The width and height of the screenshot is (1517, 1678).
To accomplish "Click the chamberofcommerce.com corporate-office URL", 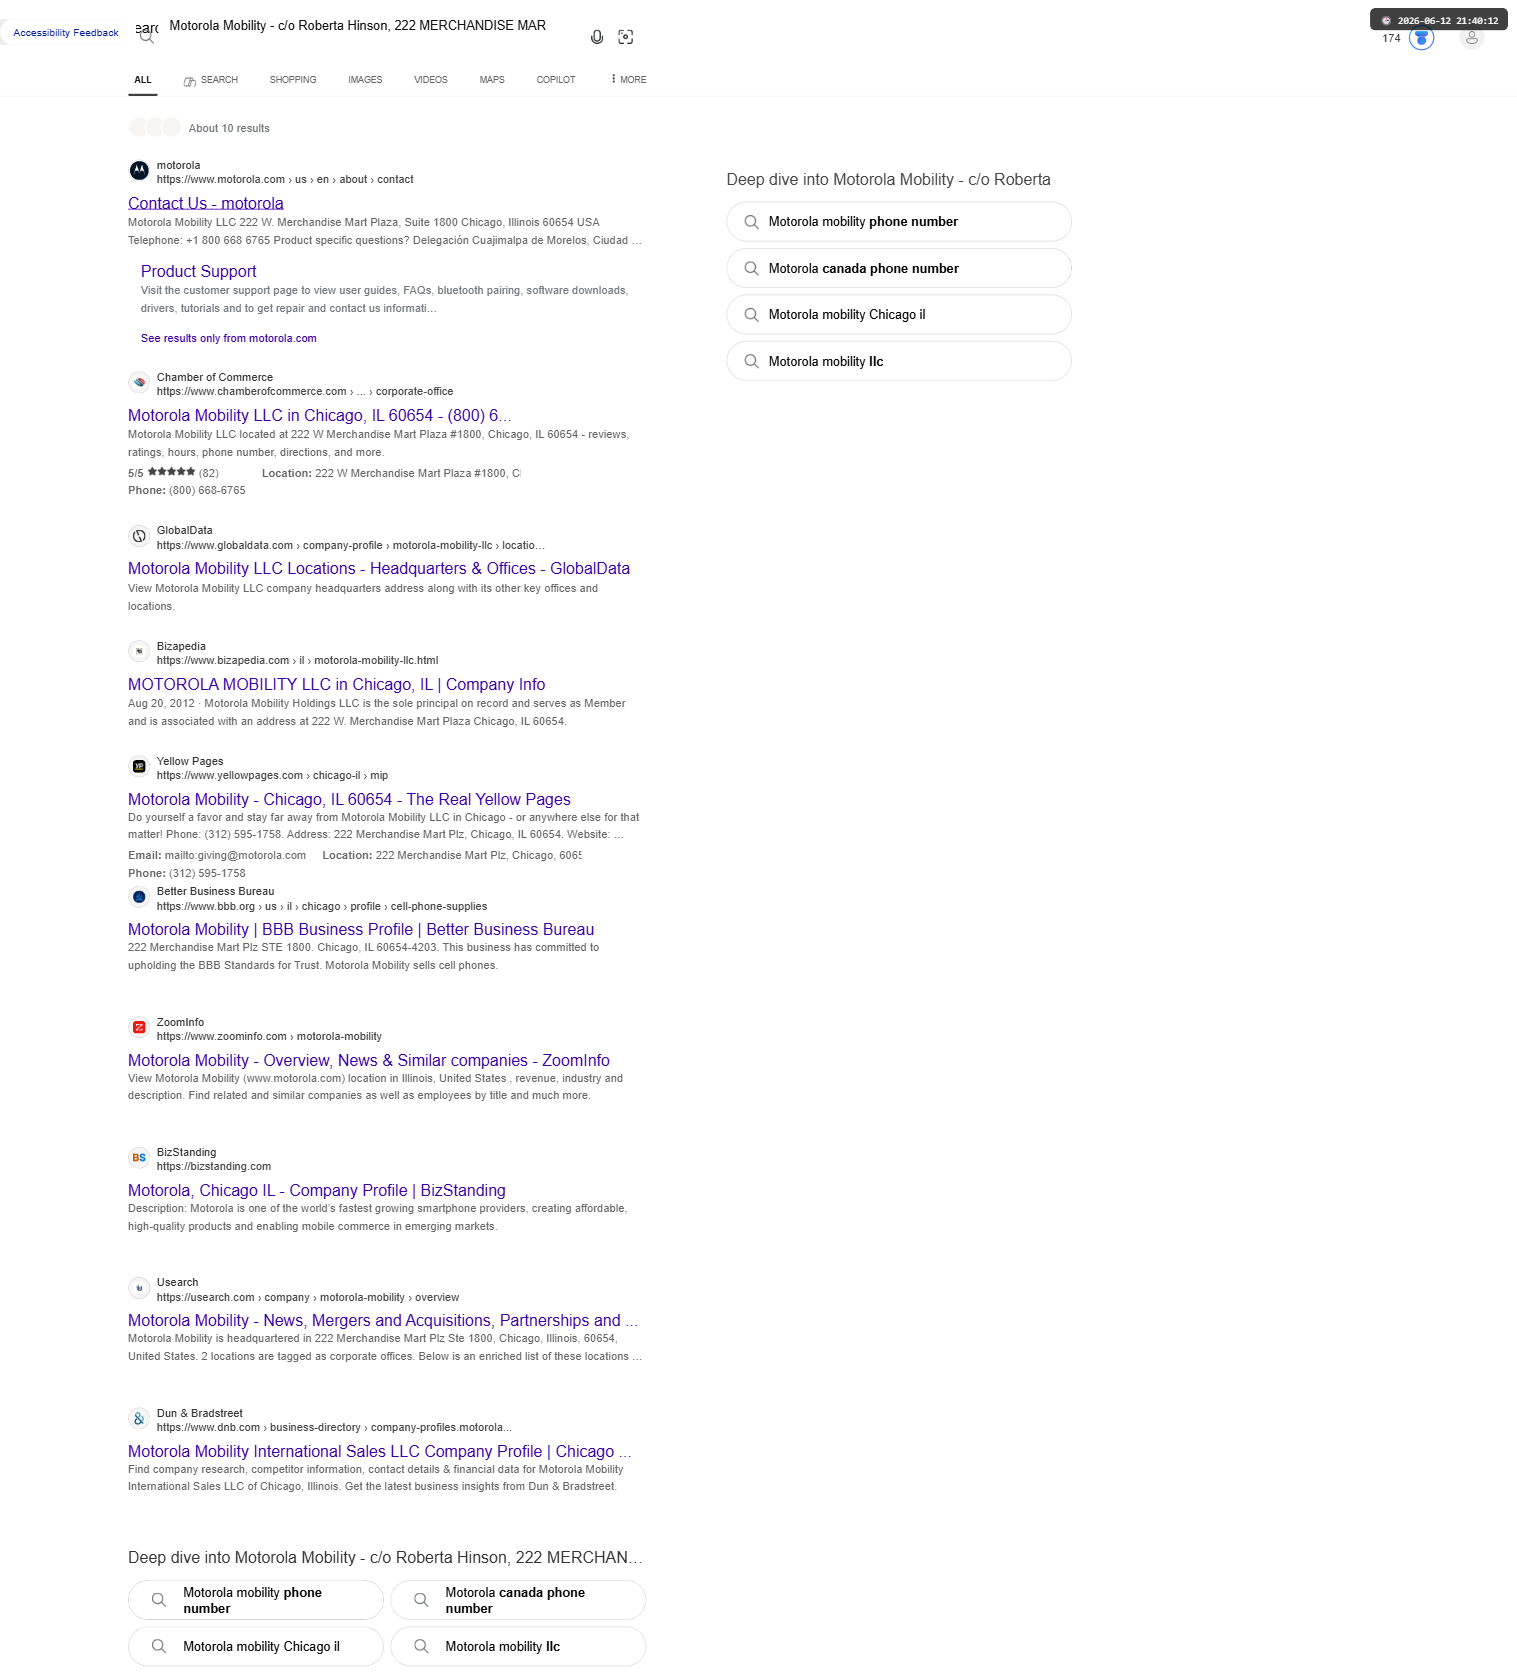I will tap(305, 392).
